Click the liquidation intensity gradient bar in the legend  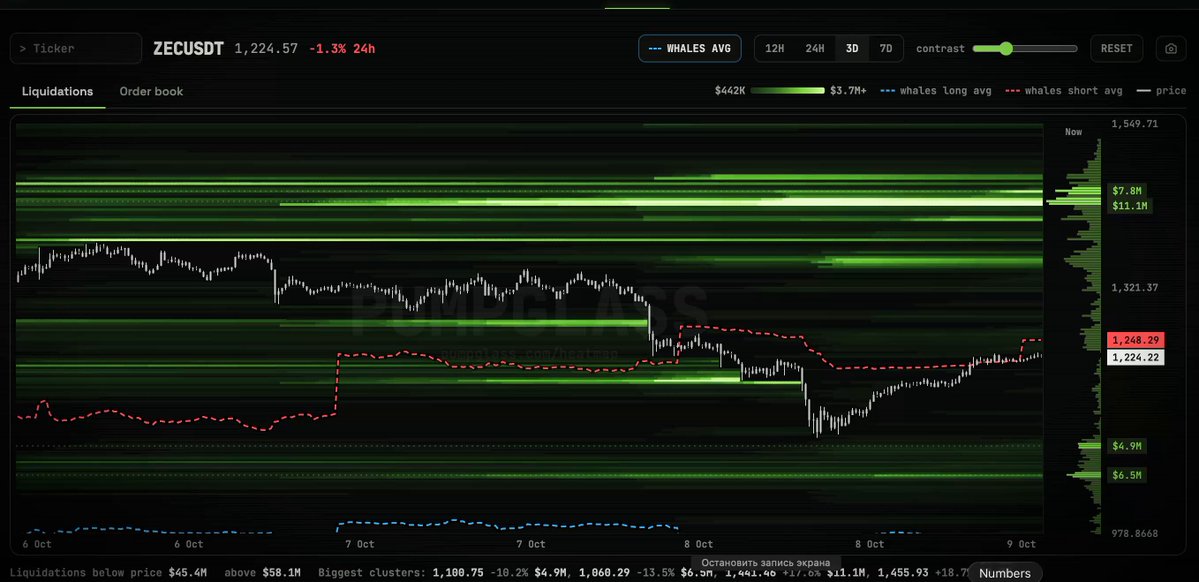[x=788, y=91]
